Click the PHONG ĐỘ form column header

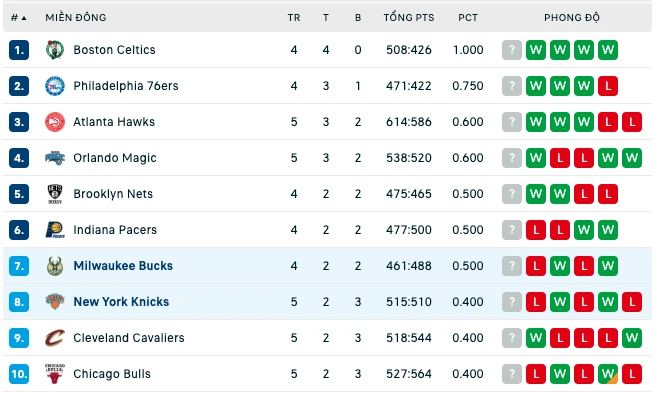point(571,18)
